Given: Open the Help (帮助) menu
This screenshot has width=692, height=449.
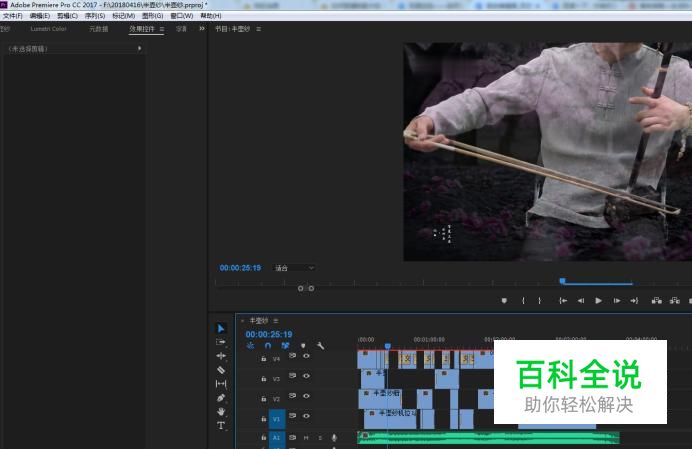Looking at the screenshot, I should tap(211, 15).
